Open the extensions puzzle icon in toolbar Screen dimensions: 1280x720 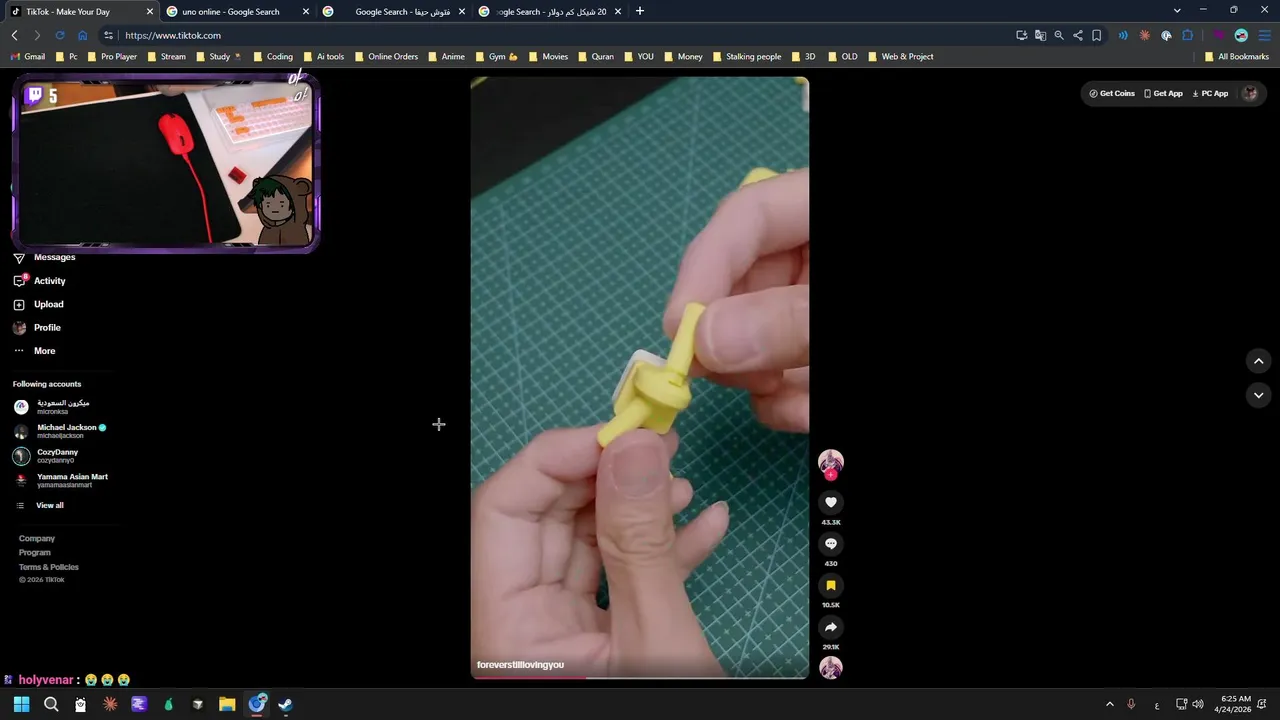click(1188, 35)
